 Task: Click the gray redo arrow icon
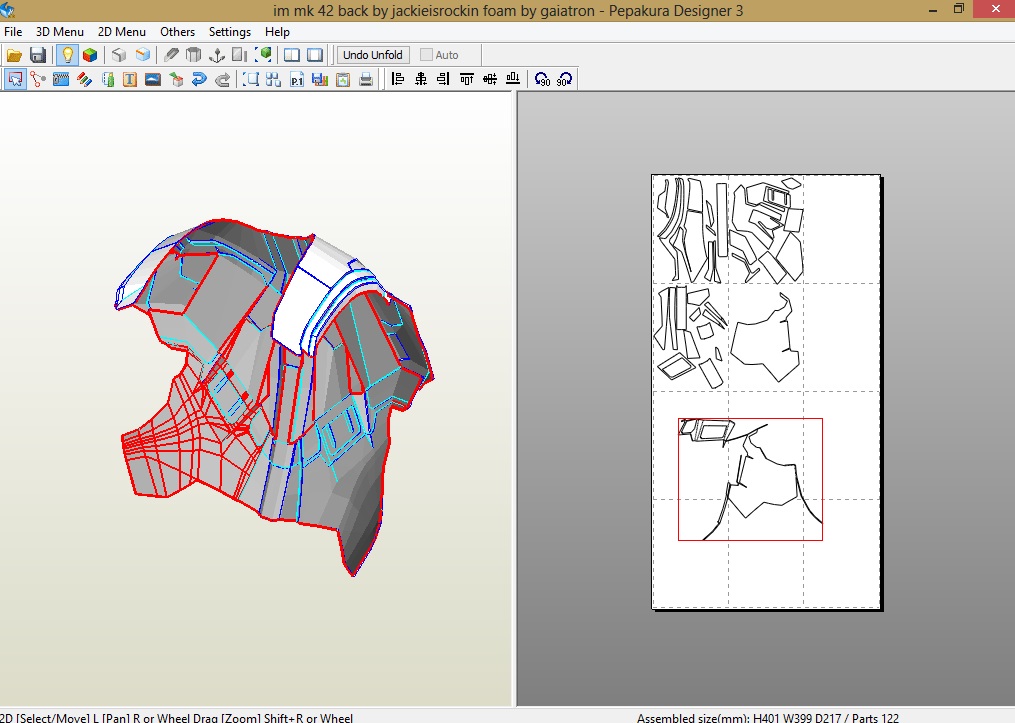point(222,80)
